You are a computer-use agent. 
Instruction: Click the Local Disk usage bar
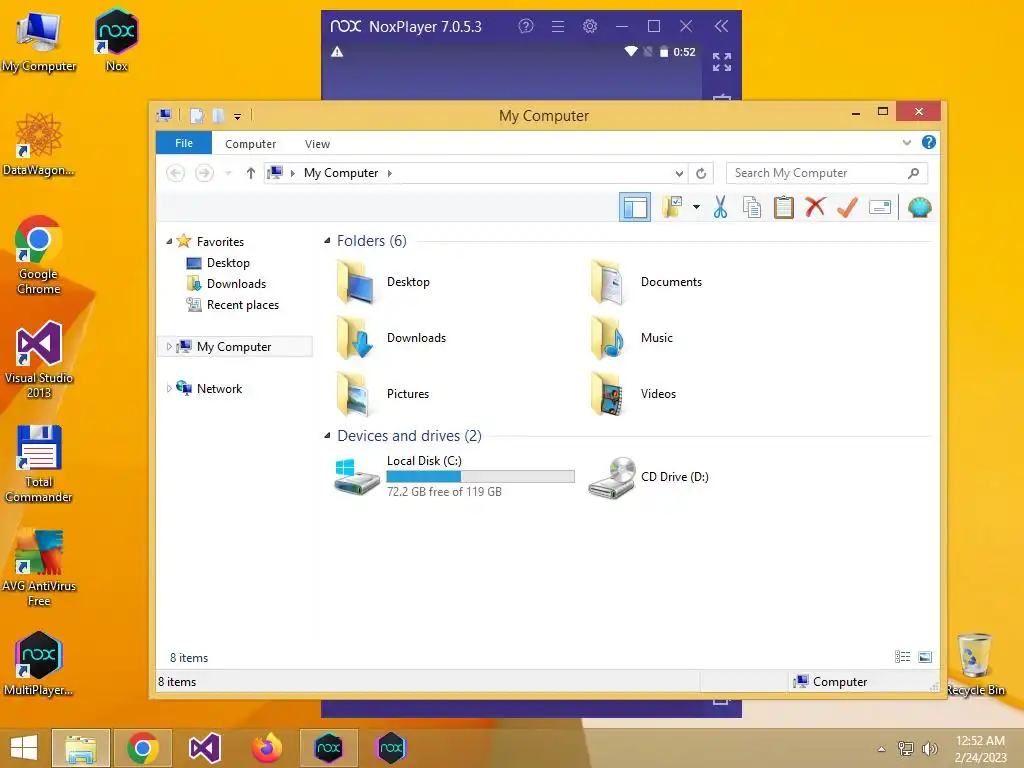tap(481, 477)
